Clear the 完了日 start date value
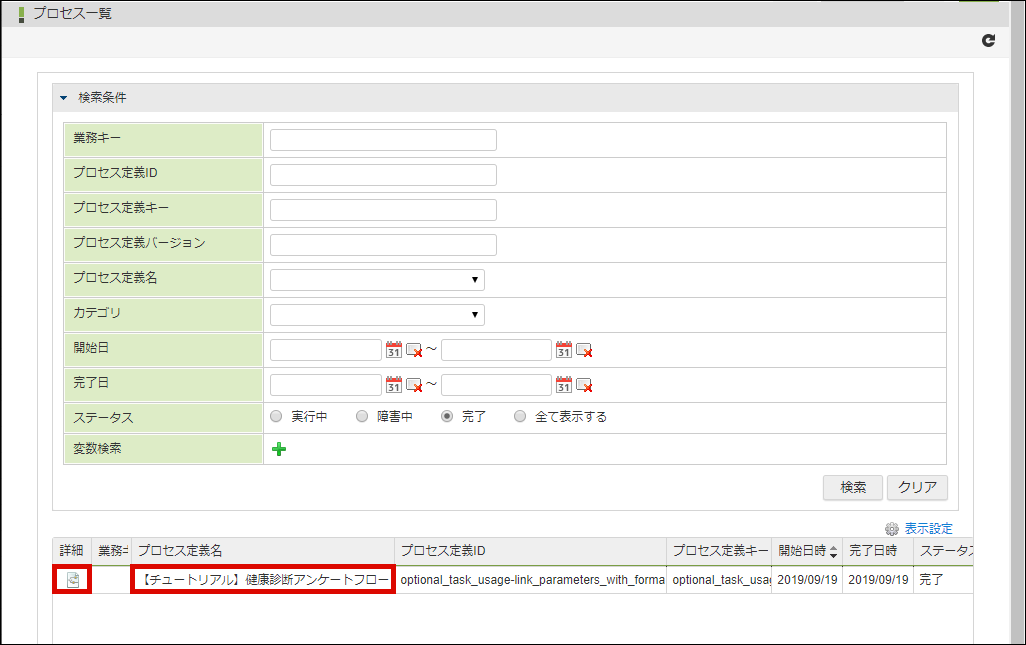This screenshot has width=1026, height=645. [x=414, y=385]
